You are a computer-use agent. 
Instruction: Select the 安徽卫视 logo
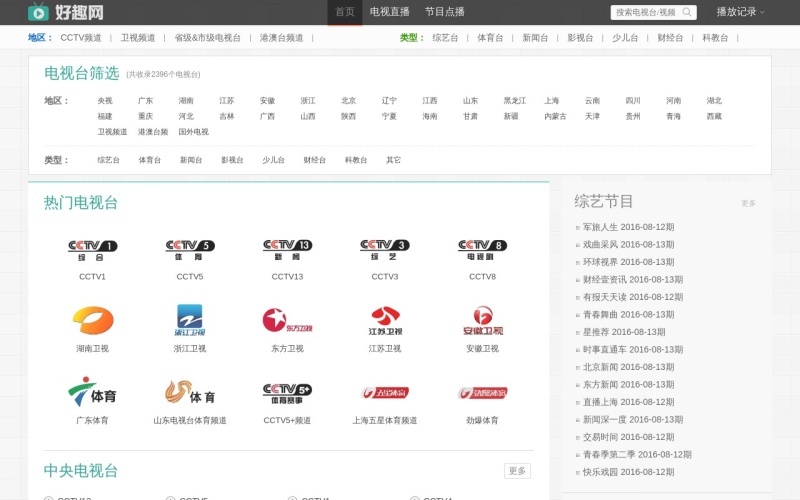pyautogui.click(x=483, y=320)
